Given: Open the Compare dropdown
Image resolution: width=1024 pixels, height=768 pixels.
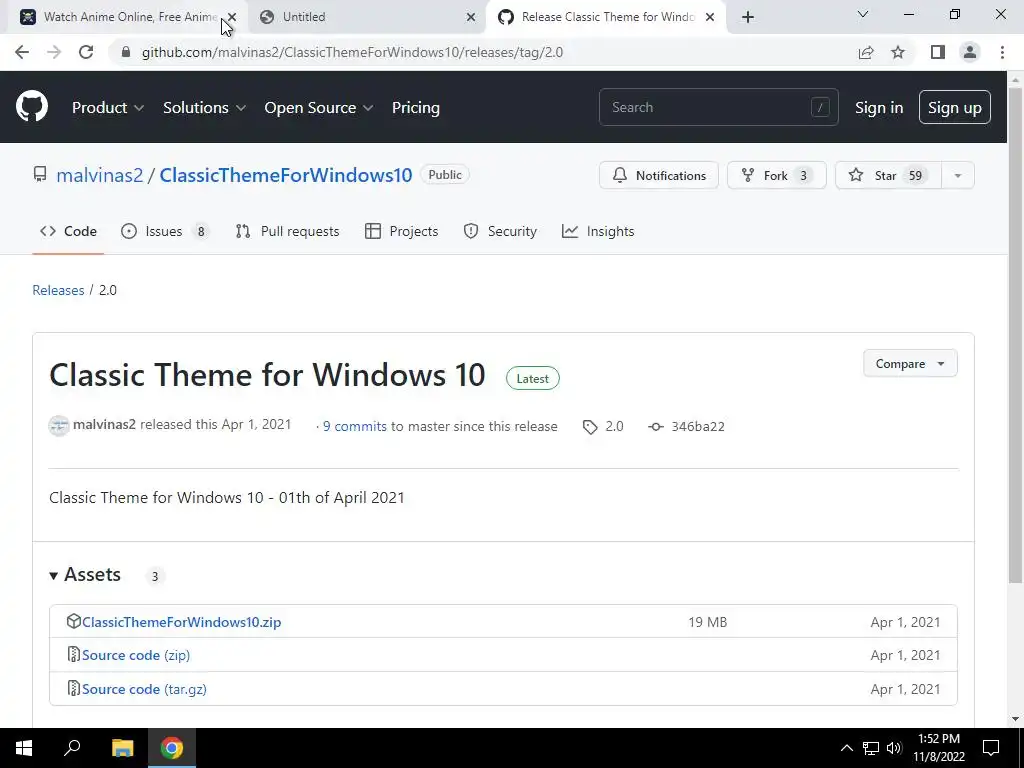Looking at the screenshot, I should pos(910,364).
